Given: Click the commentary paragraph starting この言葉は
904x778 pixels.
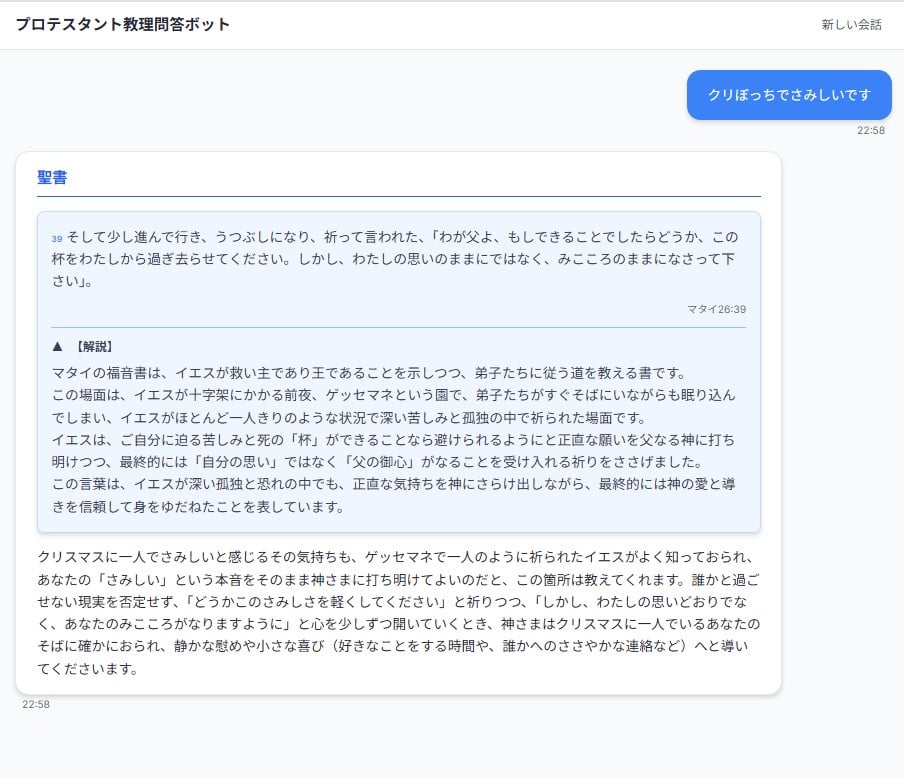Looking at the screenshot, I should 398,496.
